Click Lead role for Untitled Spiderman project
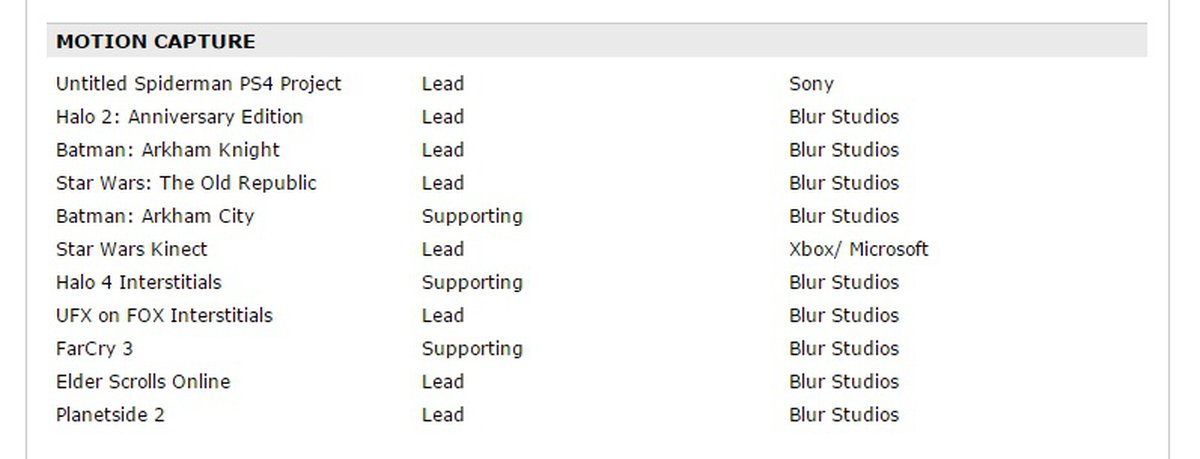Viewport: 1200px width, 459px height. pos(443,84)
